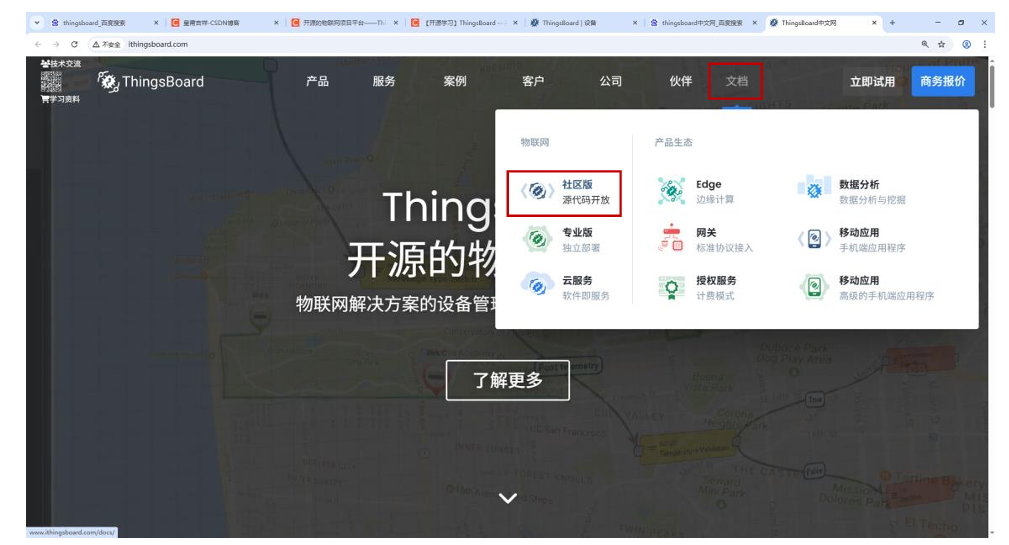Image resolution: width=1009 pixels, height=545 pixels.
Task: Open the Edge 边缘计算 link
Action: click(x=696, y=191)
